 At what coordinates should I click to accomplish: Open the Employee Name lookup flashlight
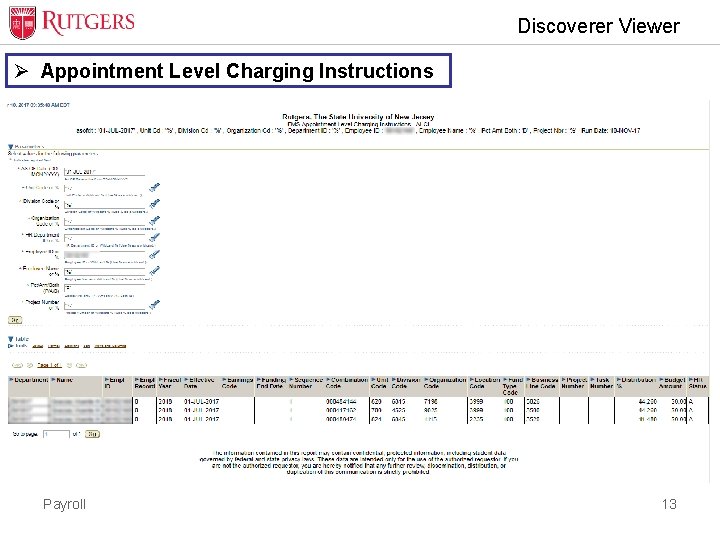[x=154, y=271]
